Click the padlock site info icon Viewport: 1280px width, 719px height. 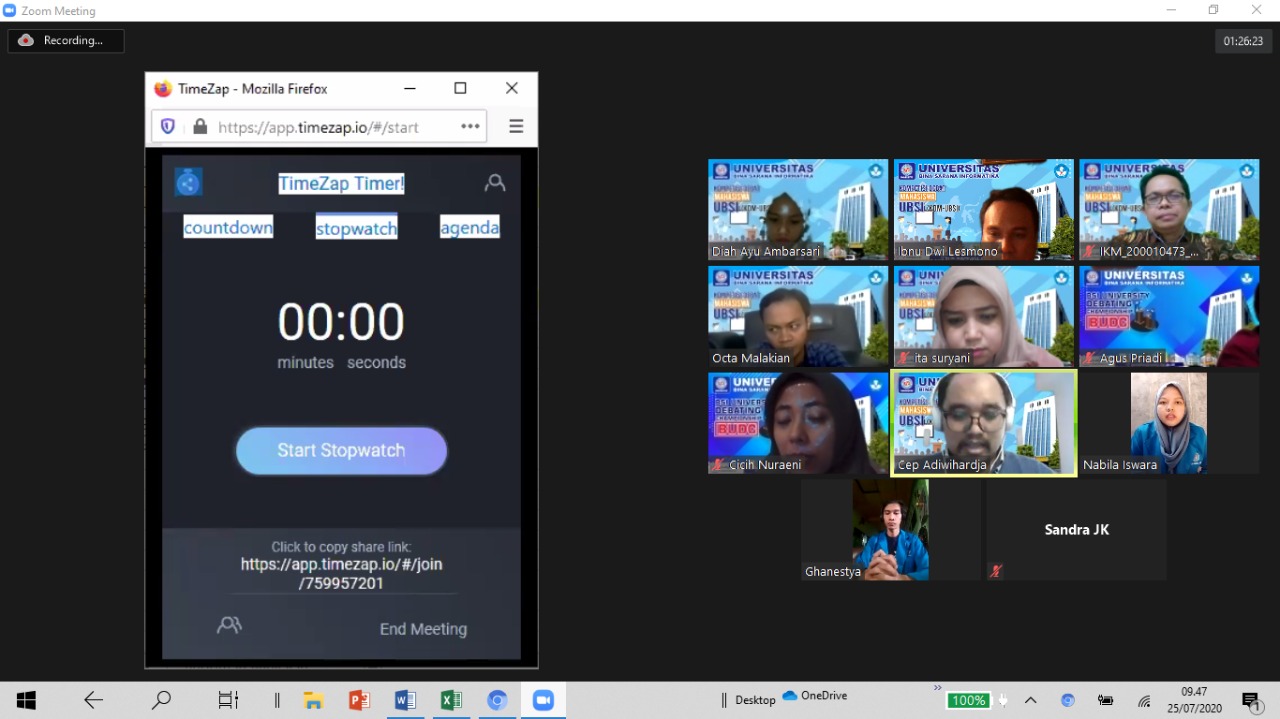200,127
